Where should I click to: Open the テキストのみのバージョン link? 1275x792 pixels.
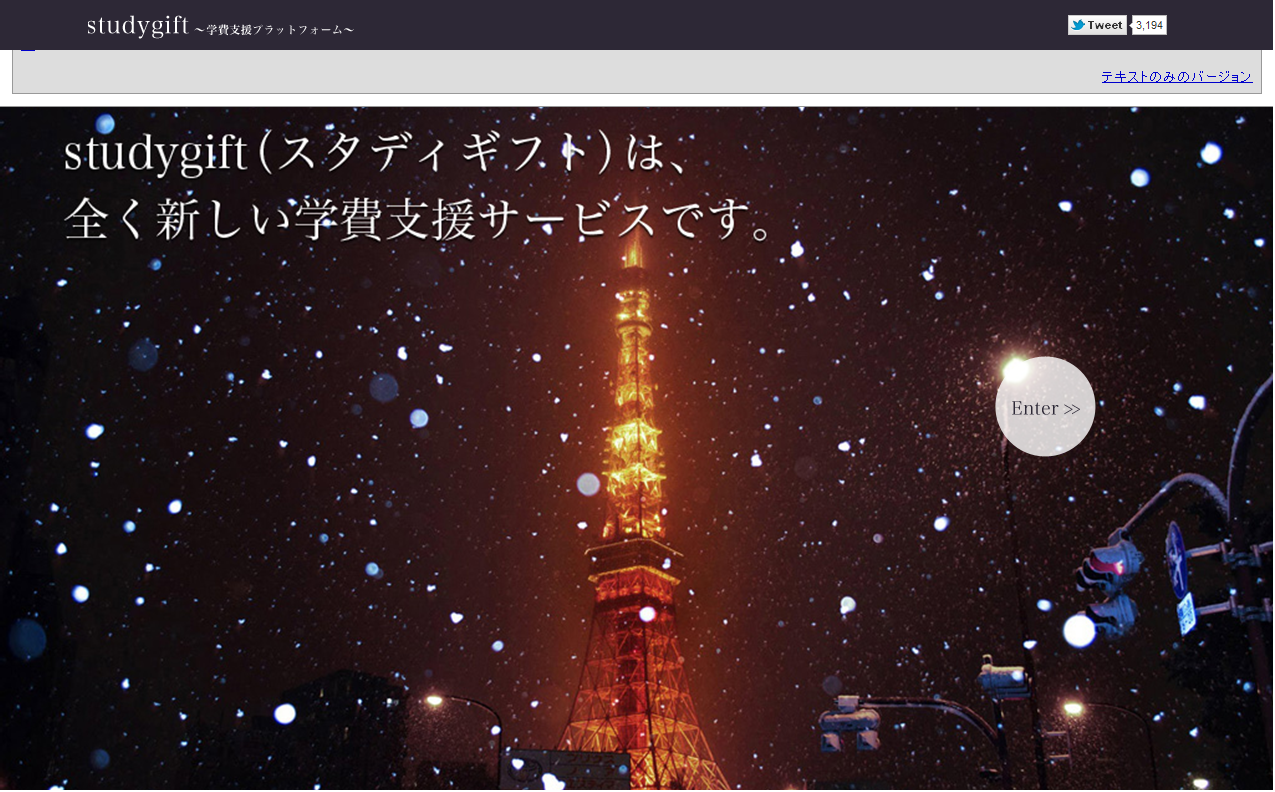1176,76
